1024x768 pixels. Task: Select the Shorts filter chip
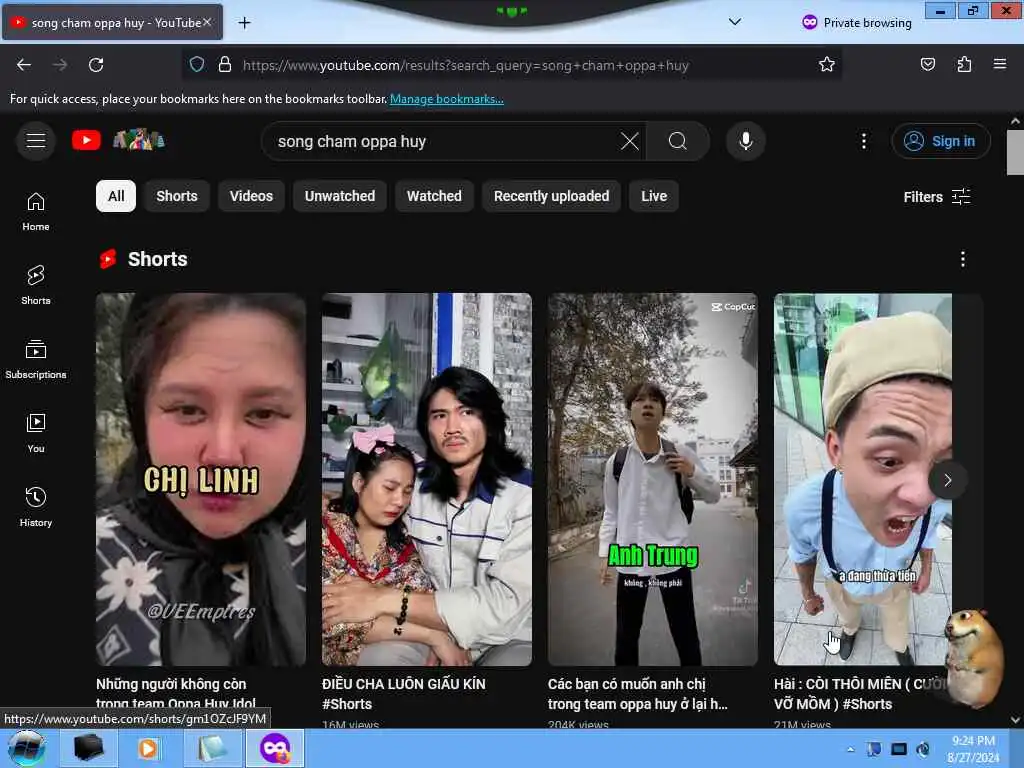pos(176,196)
